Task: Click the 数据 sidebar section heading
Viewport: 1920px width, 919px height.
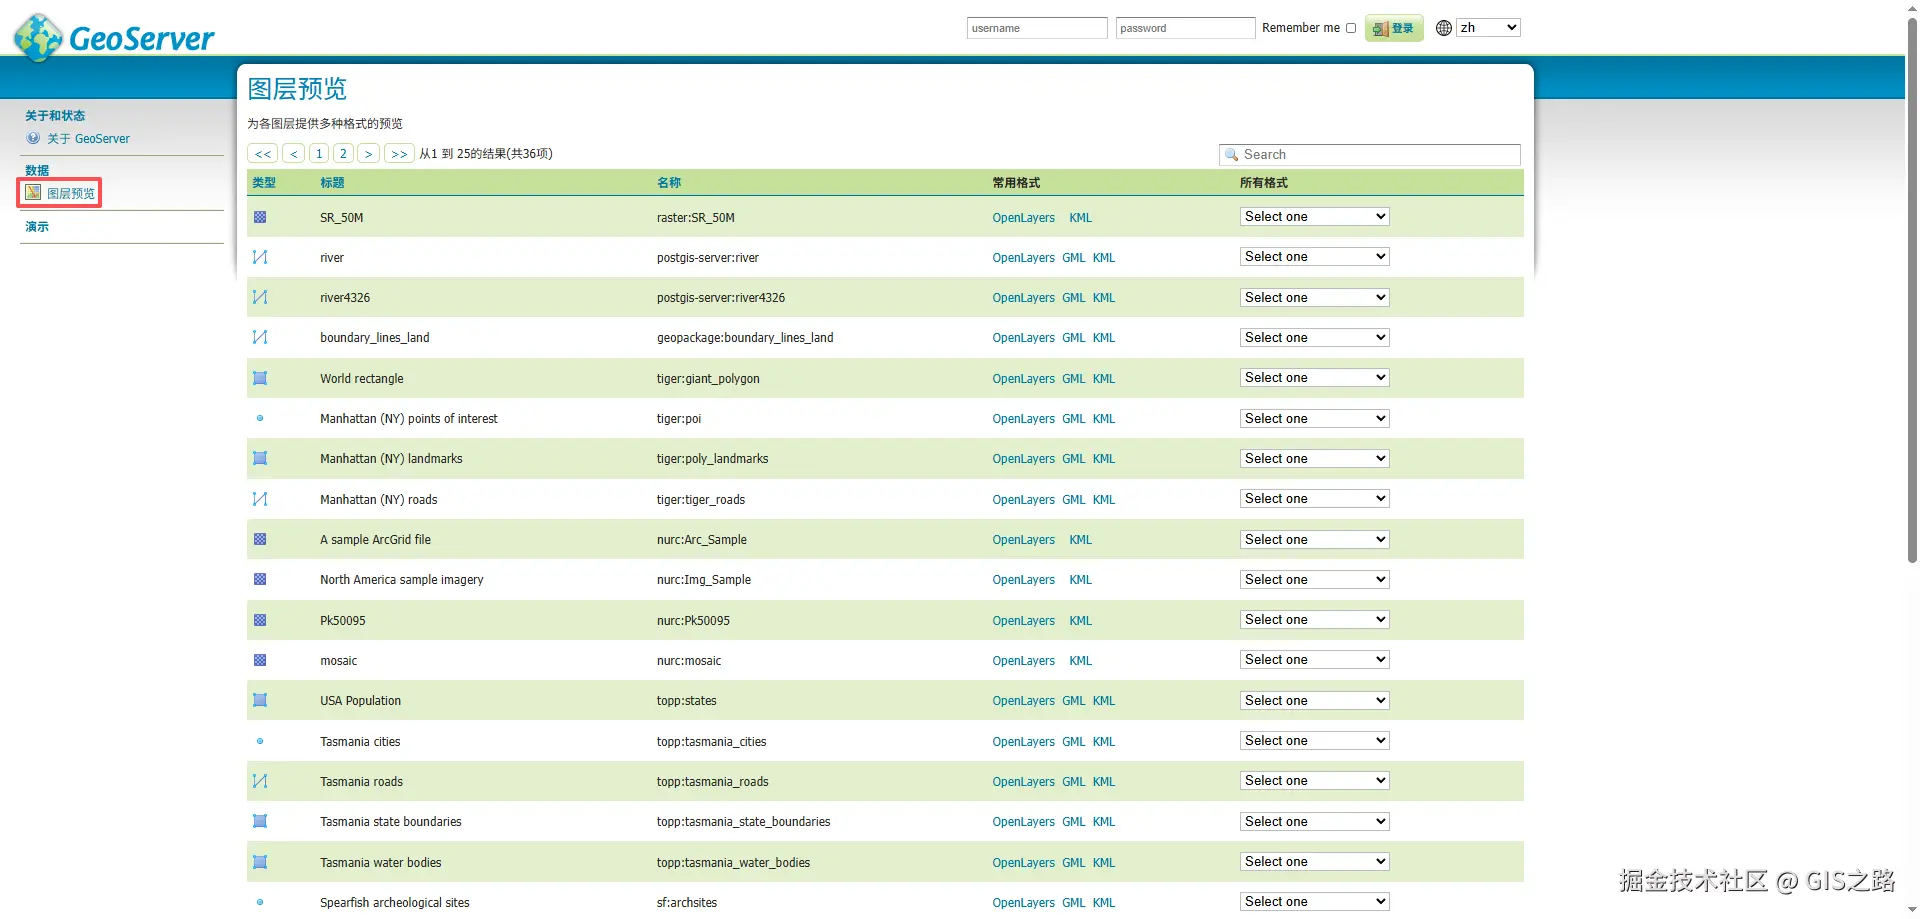Action: click(x=37, y=171)
